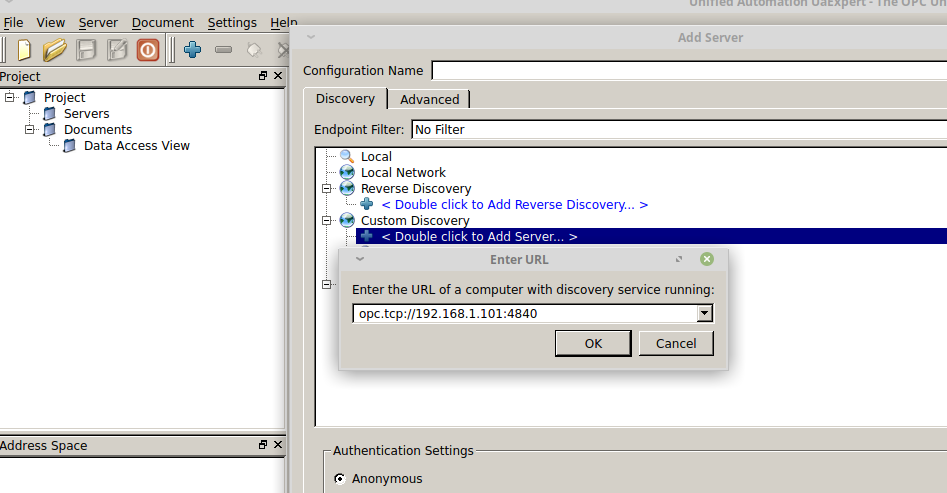This screenshot has width=947, height=493.
Task: Click the Servers folder icon in Project tree
Action: point(49,114)
